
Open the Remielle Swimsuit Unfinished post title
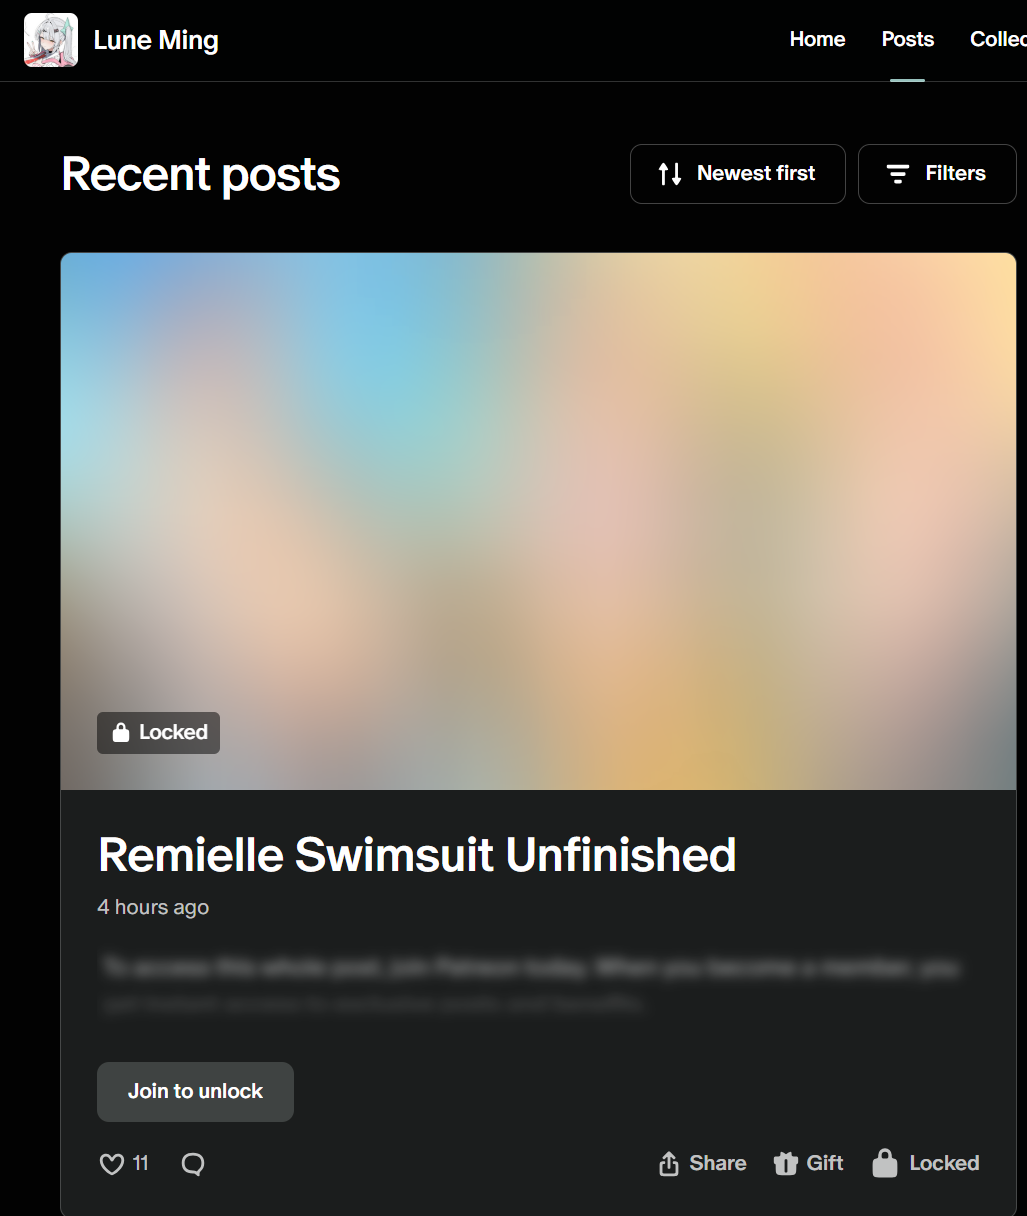tap(417, 855)
